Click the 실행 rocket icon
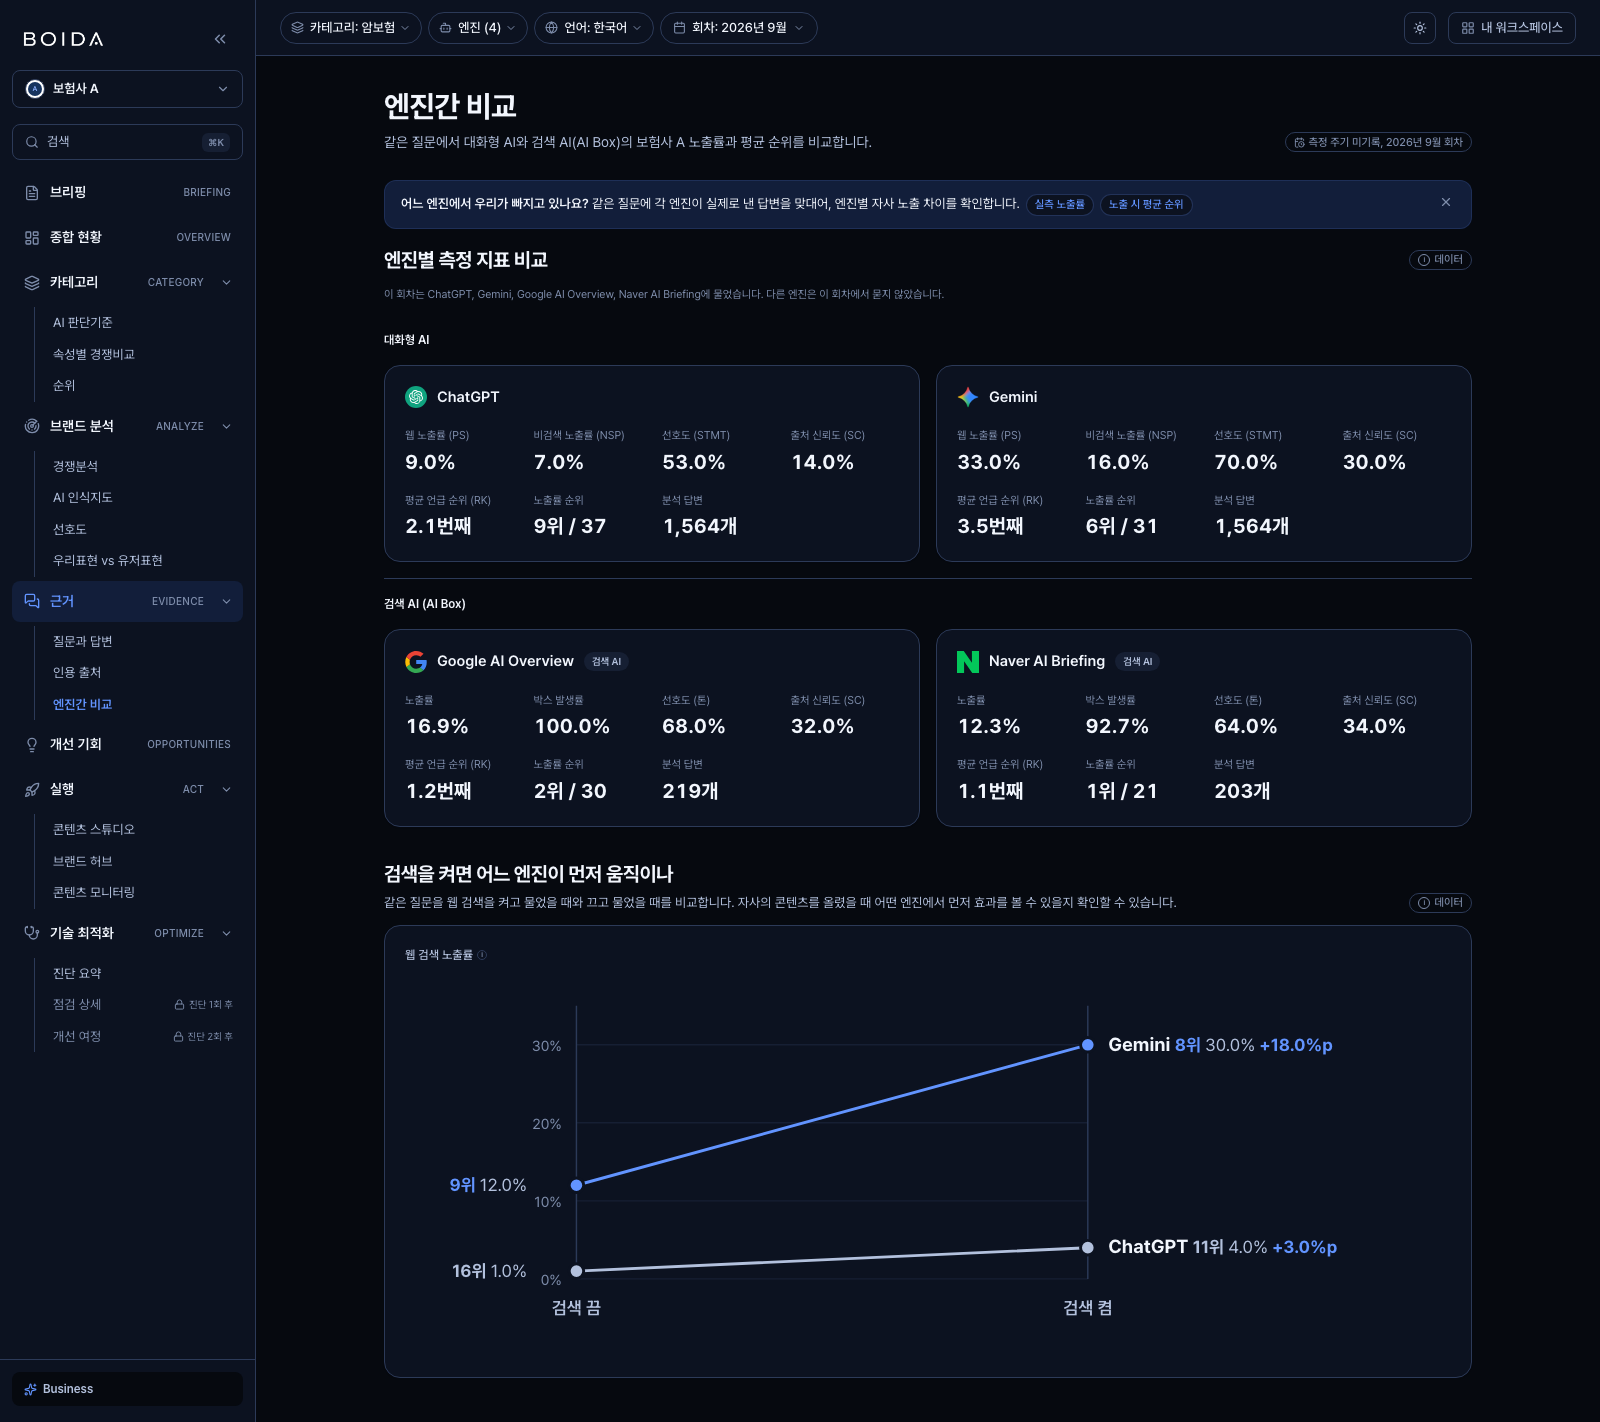1600x1422 pixels. click(x=32, y=789)
